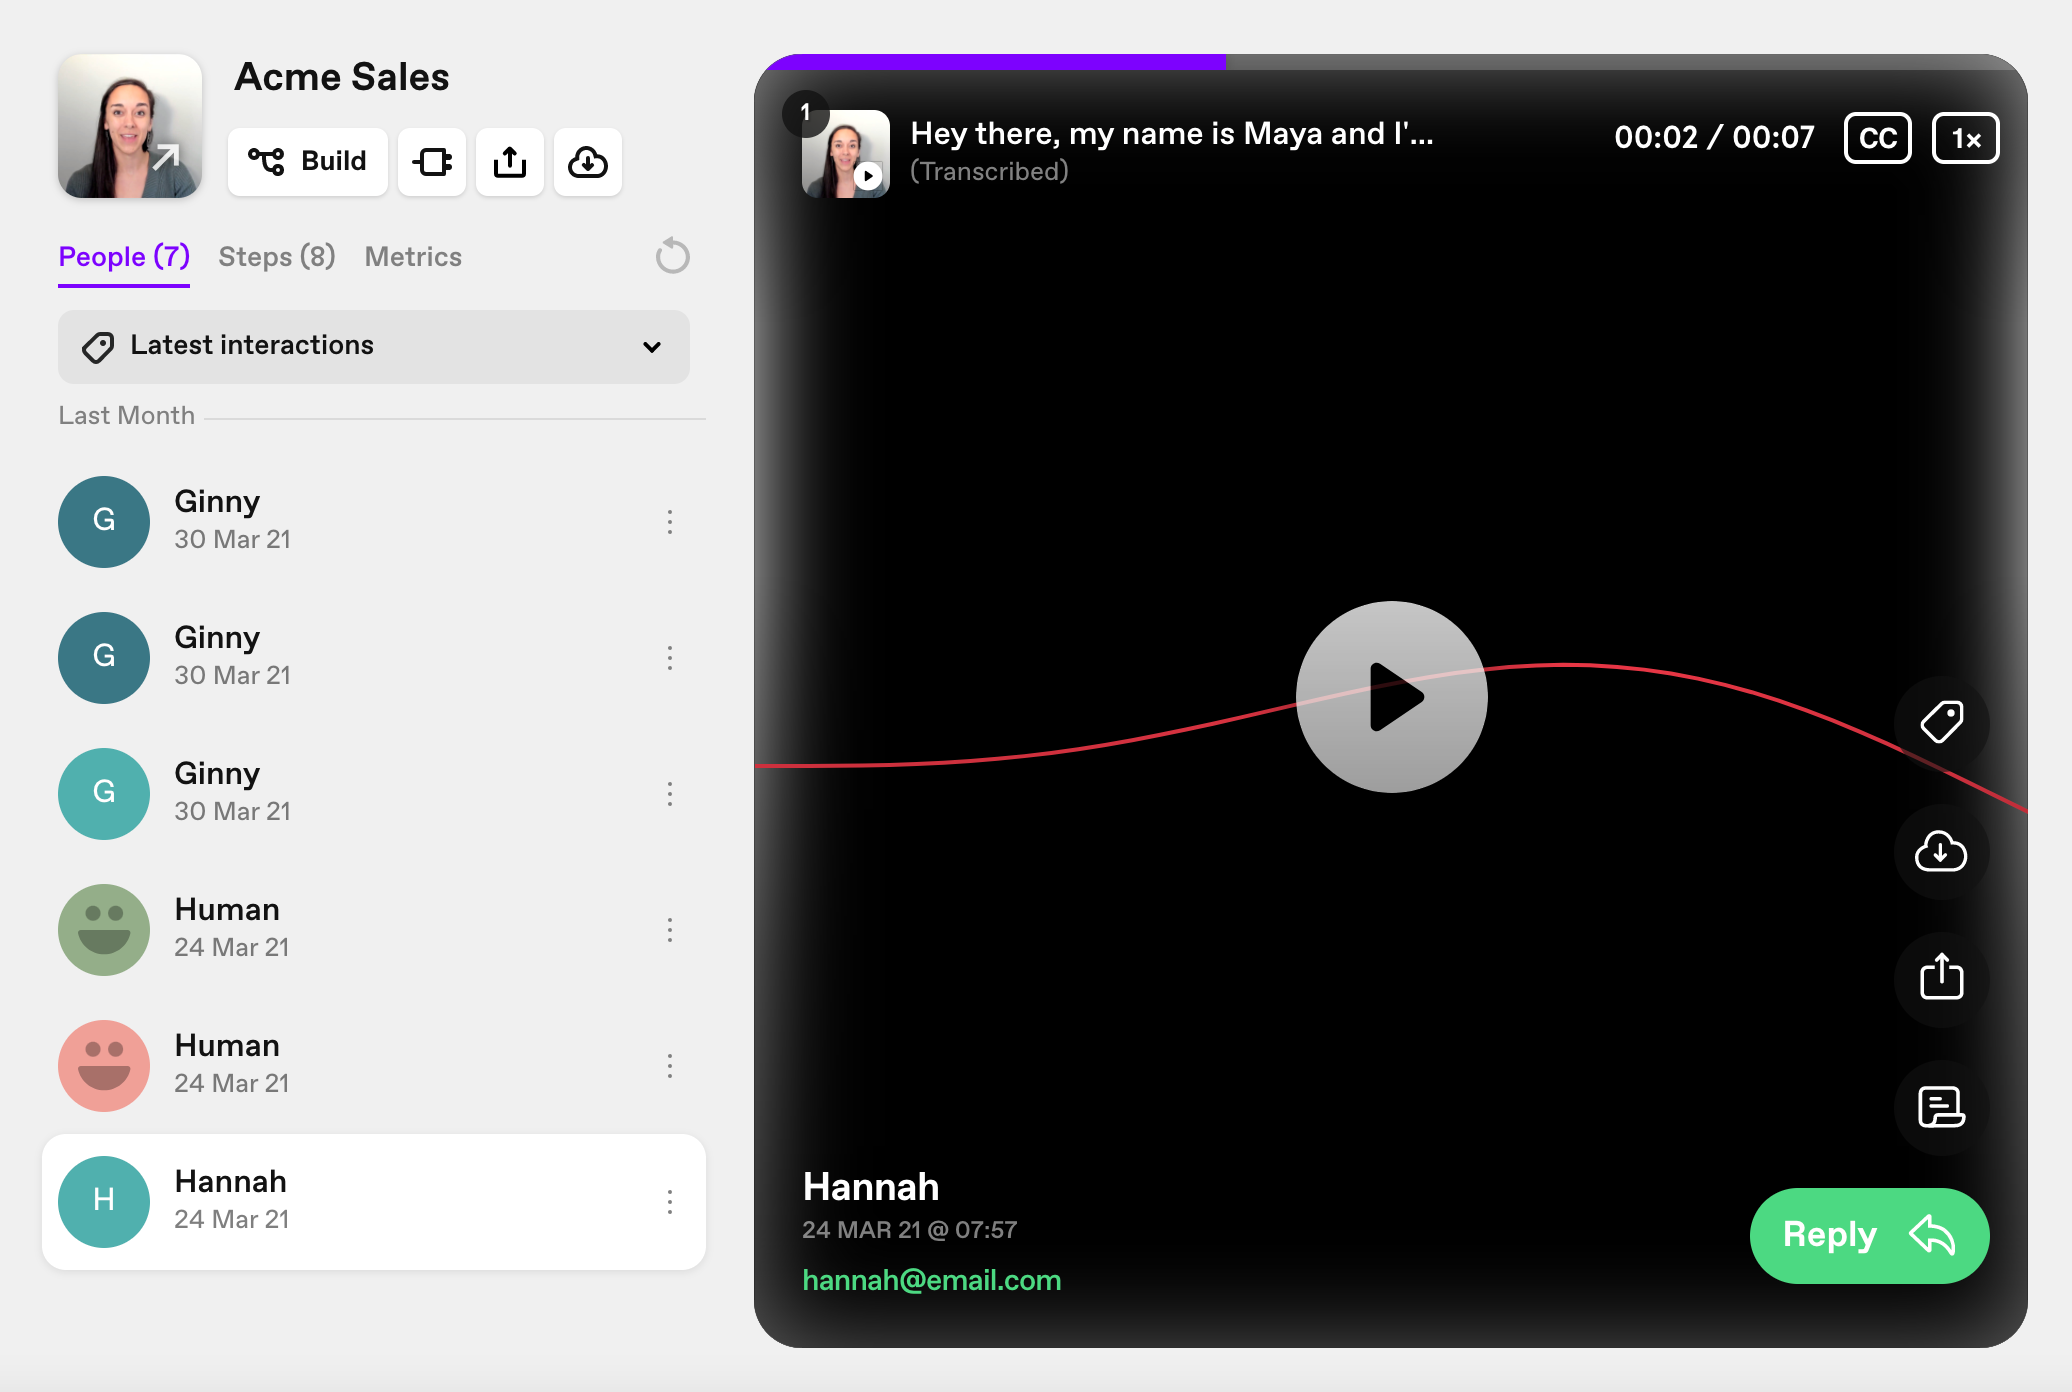Toggle closed captions with the CC button
2072x1392 pixels.
[1877, 138]
